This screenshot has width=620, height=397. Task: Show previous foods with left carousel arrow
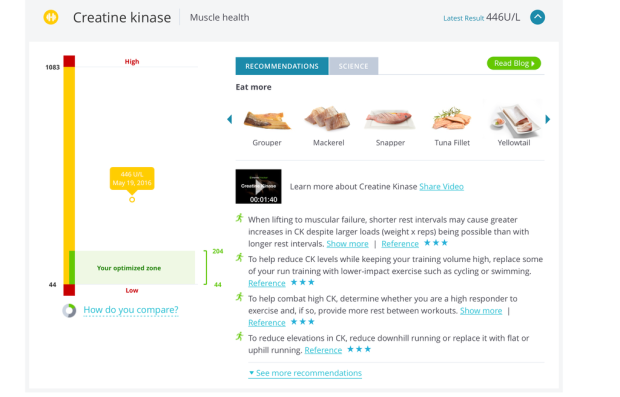coord(229,119)
